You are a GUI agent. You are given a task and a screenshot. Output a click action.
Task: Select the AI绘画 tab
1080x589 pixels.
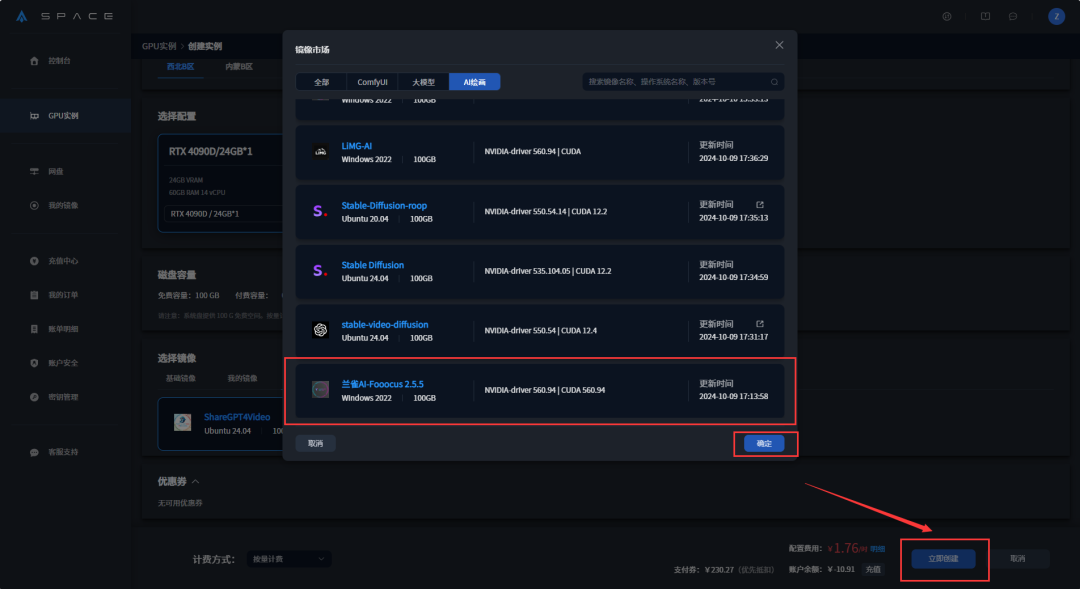click(475, 82)
